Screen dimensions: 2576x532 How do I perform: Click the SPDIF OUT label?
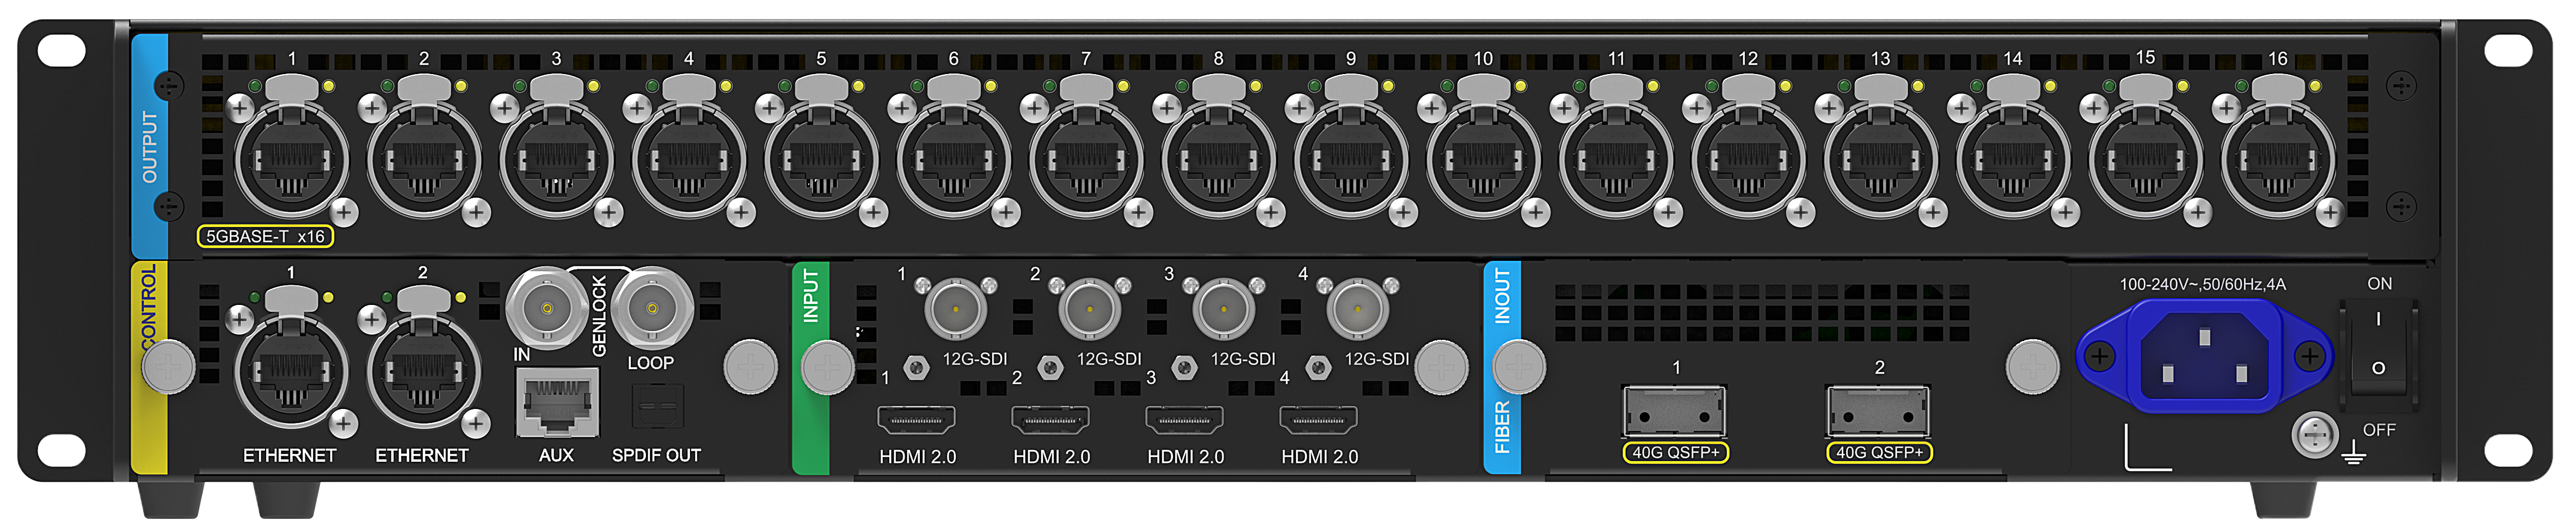[x=656, y=456]
